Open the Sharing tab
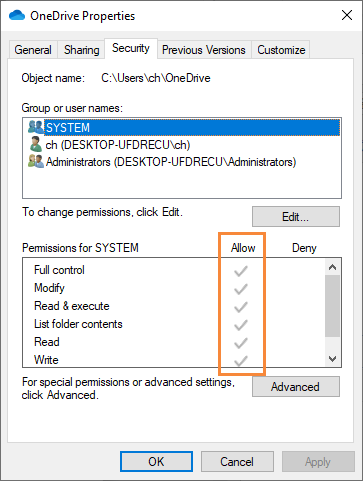The image size is (363, 481). [82, 50]
